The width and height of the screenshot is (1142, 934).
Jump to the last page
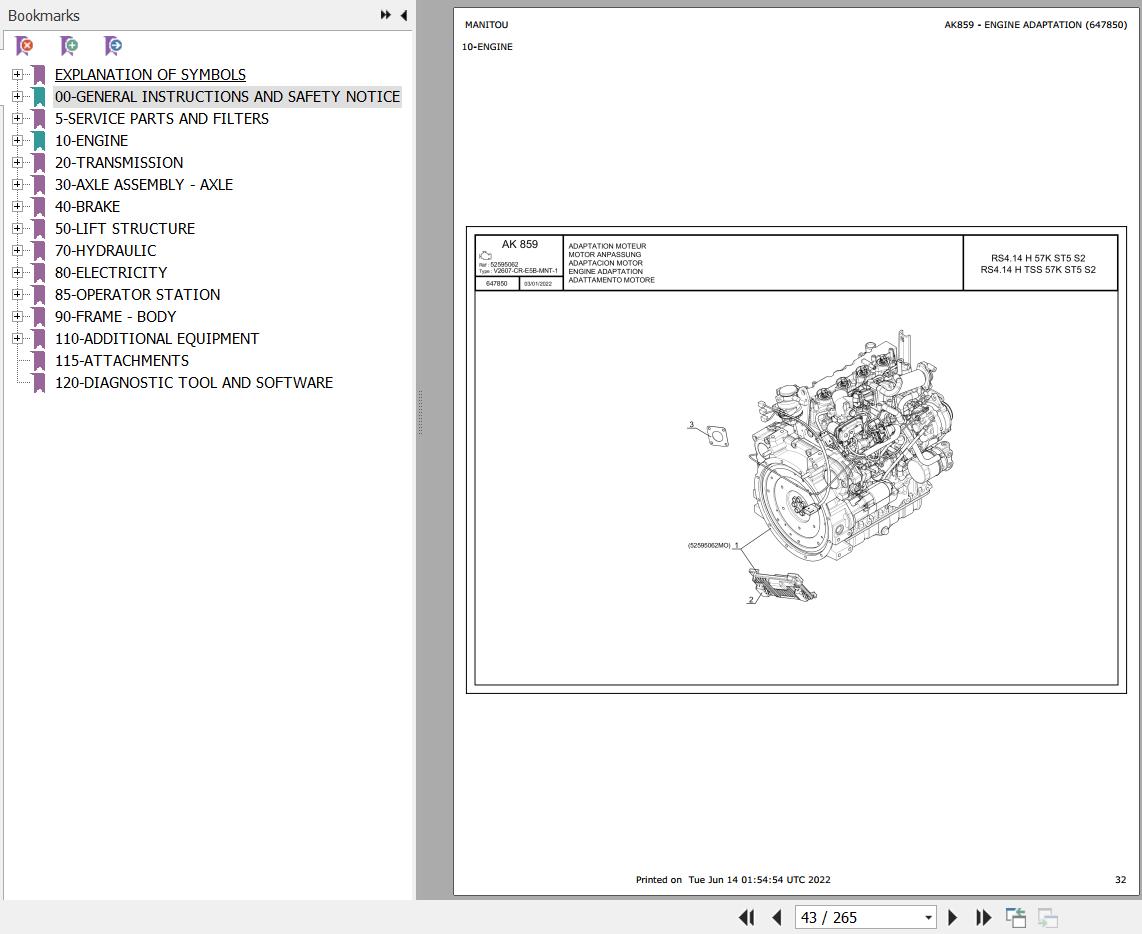(983, 917)
